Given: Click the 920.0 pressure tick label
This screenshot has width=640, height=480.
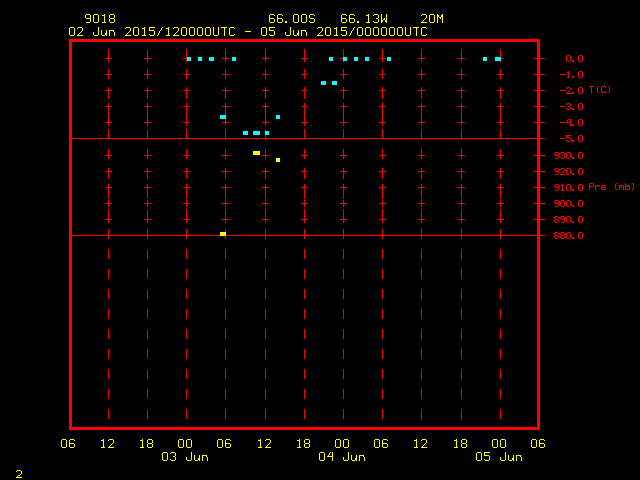Looking at the screenshot, I should pyautogui.click(x=569, y=171).
